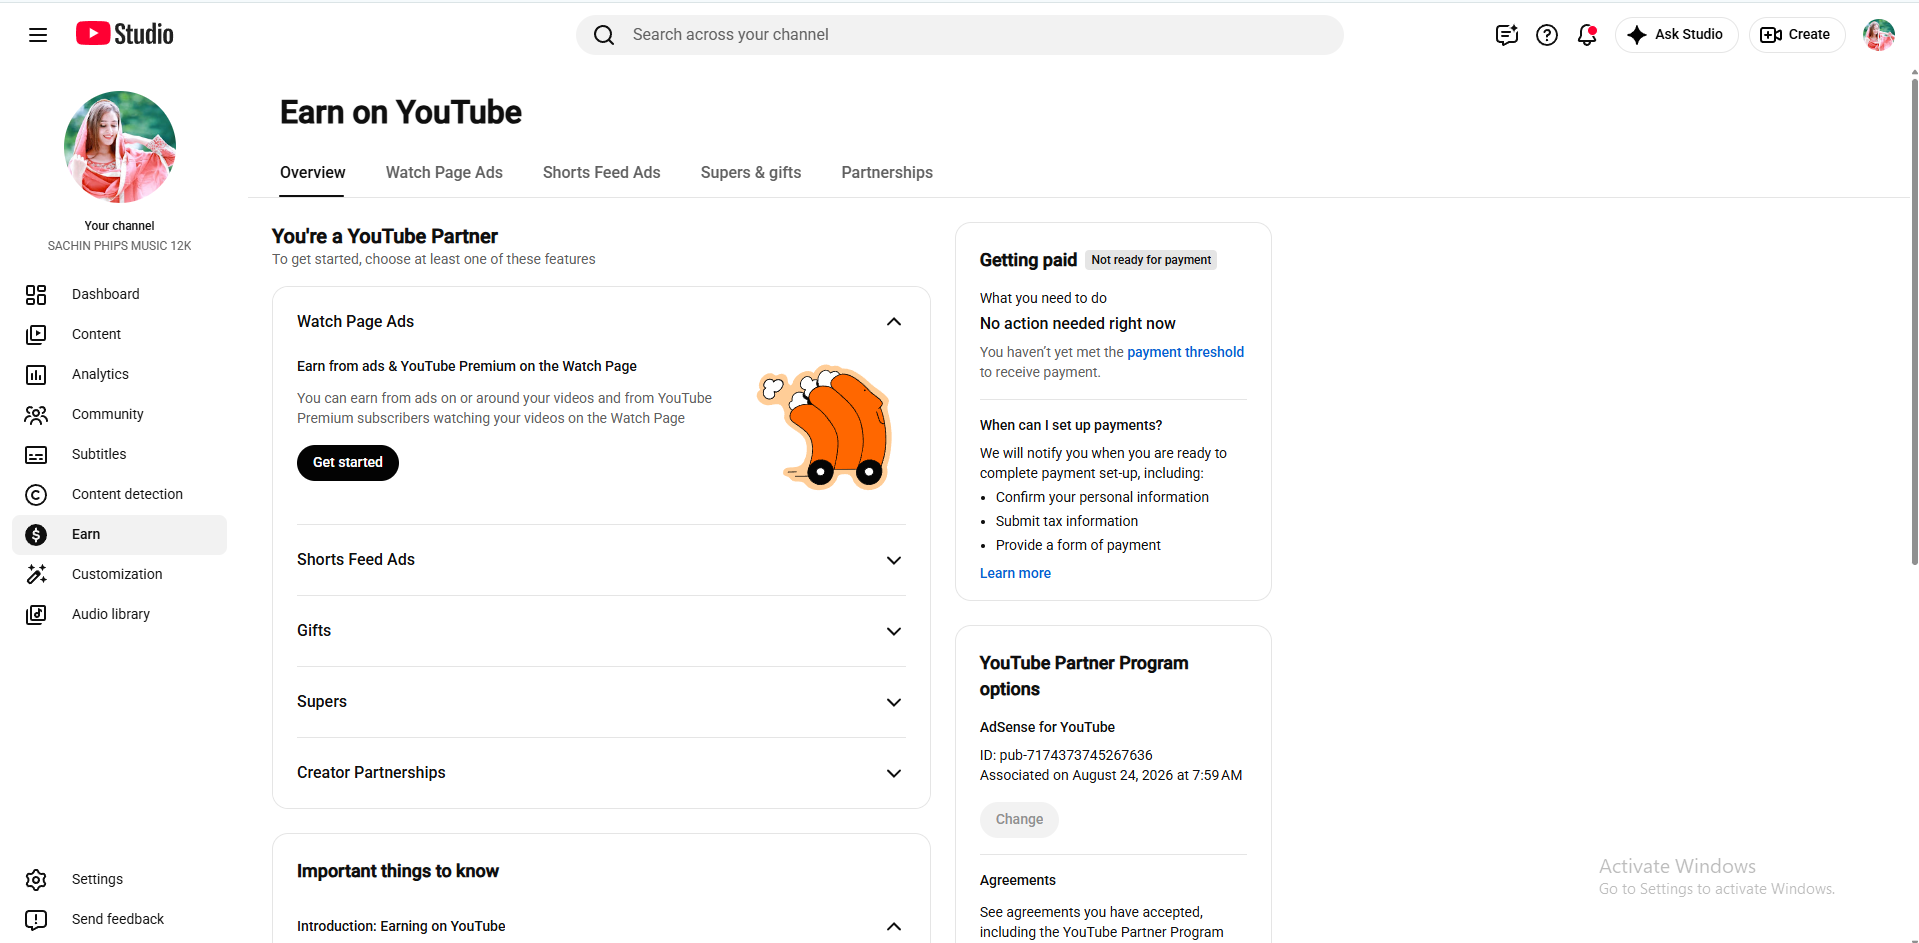
Task: Expand the Supers section
Action: [x=894, y=702]
